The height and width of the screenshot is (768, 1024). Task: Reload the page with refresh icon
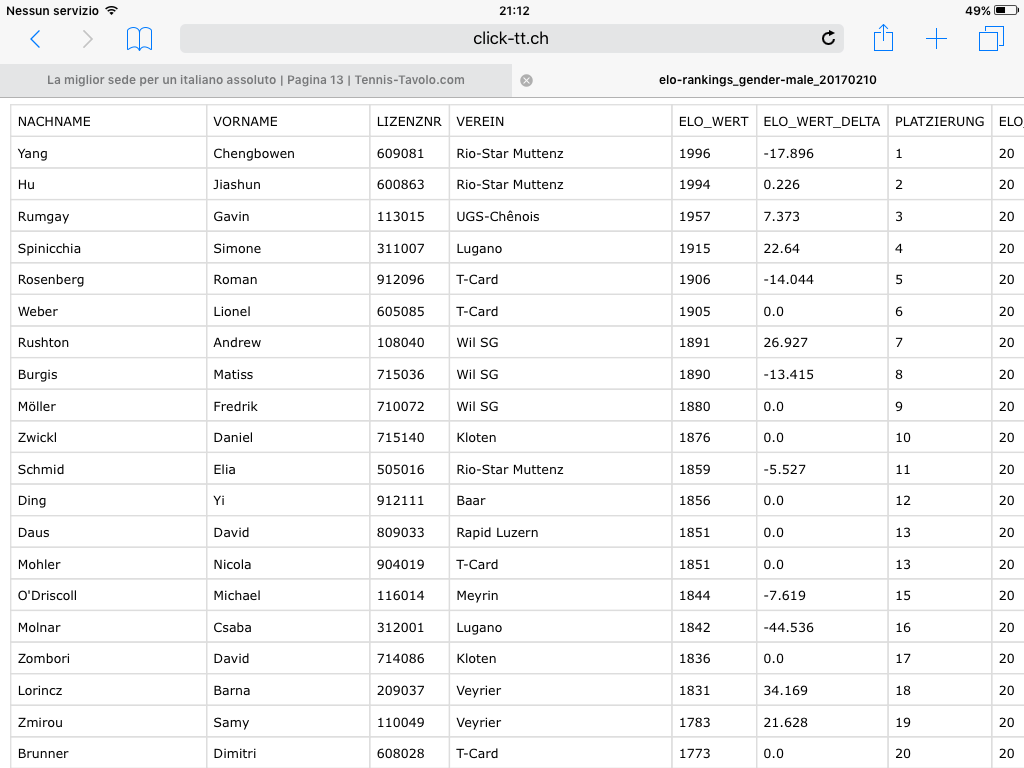(x=828, y=39)
